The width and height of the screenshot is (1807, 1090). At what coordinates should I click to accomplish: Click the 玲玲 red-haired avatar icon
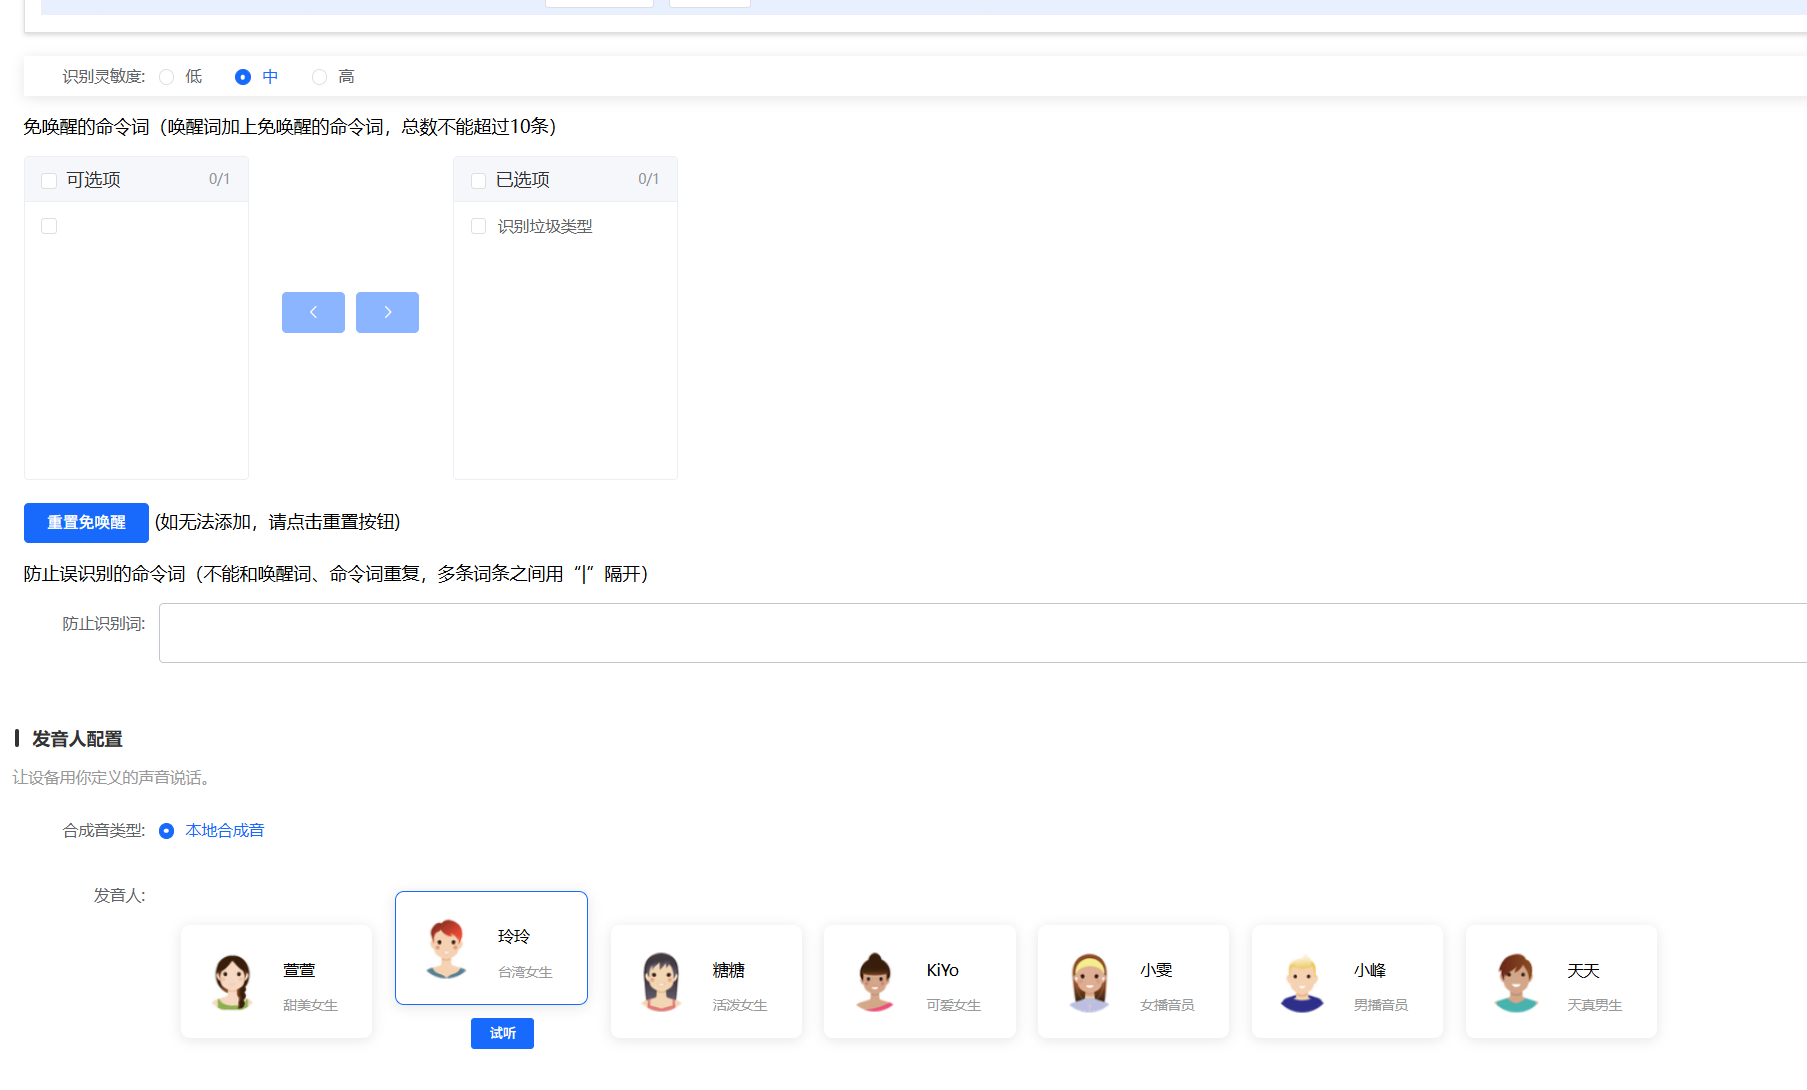pyautogui.click(x=446, y=949)
